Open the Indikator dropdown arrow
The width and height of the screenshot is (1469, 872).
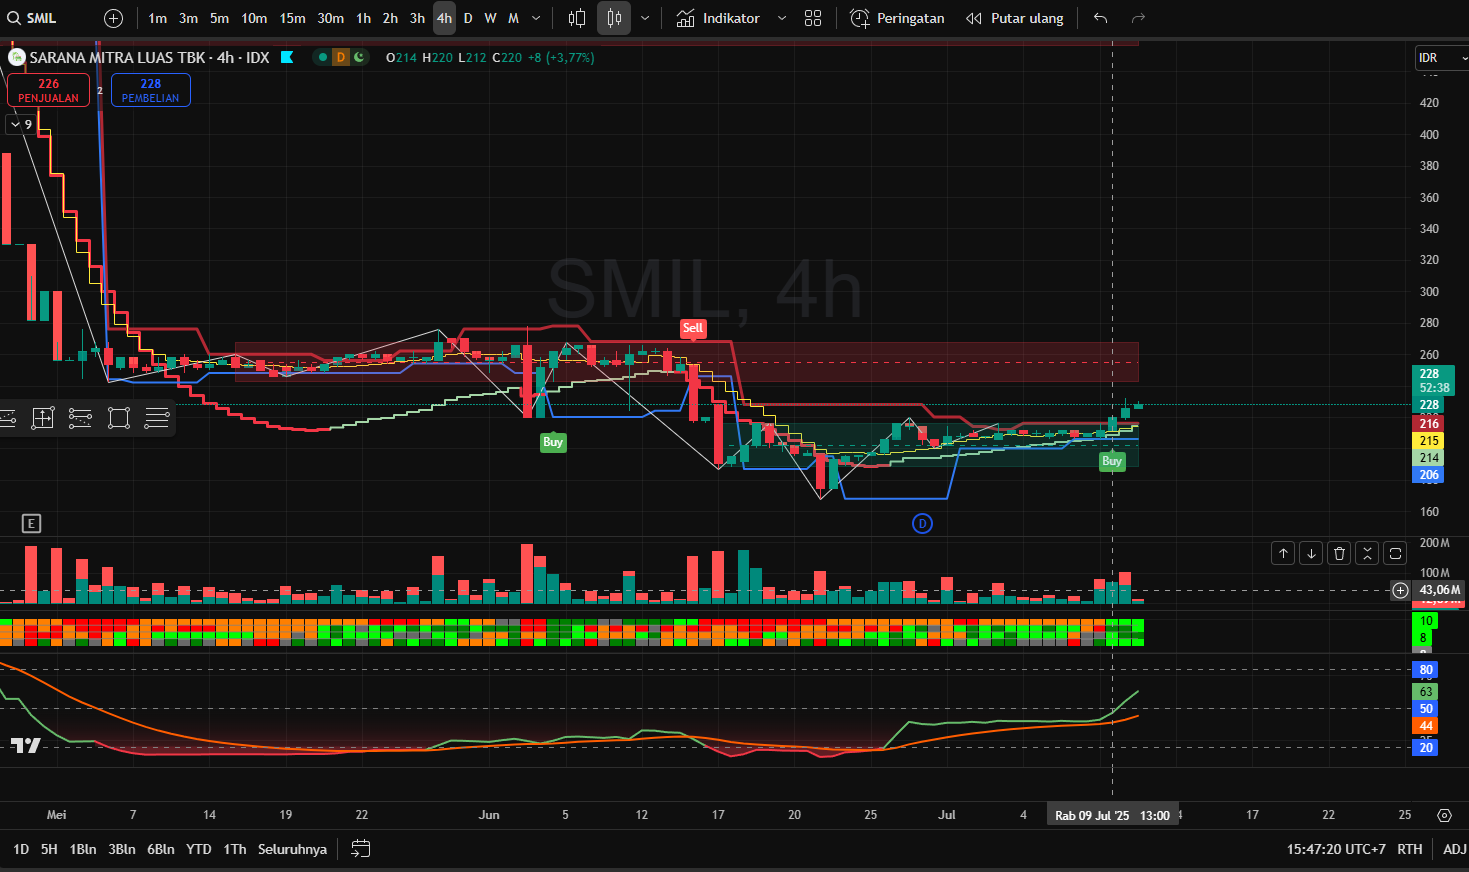782,18
